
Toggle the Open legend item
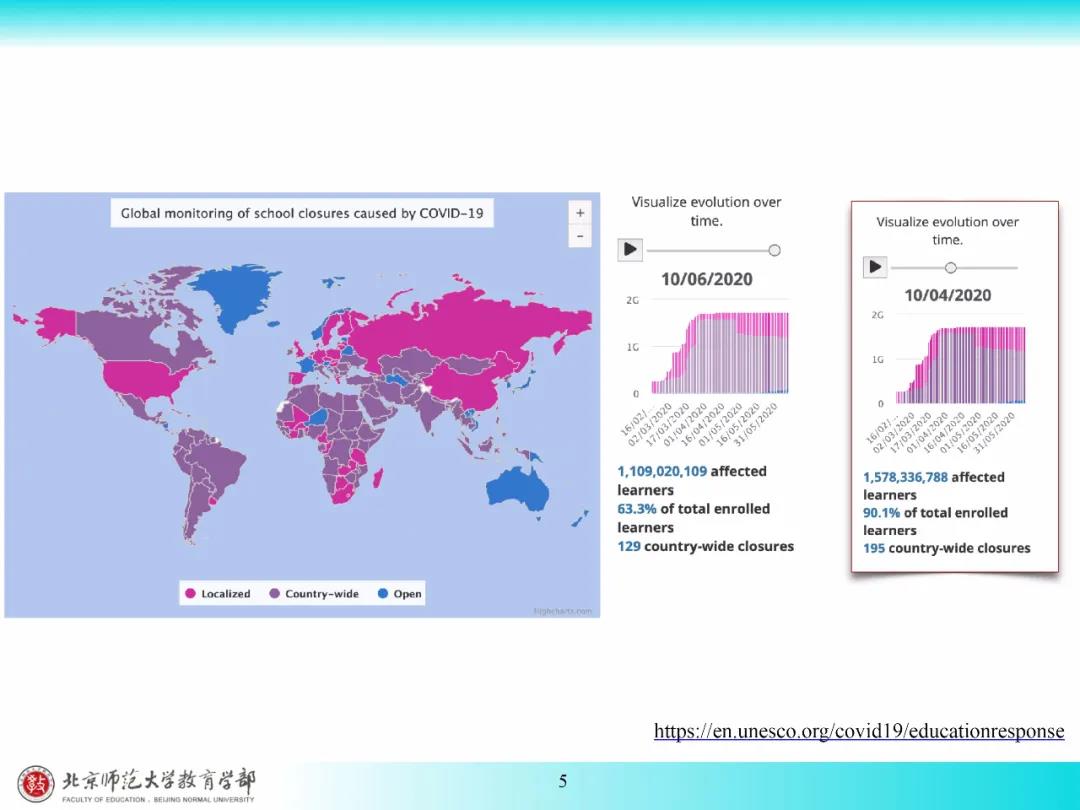[x=399, y=594]
